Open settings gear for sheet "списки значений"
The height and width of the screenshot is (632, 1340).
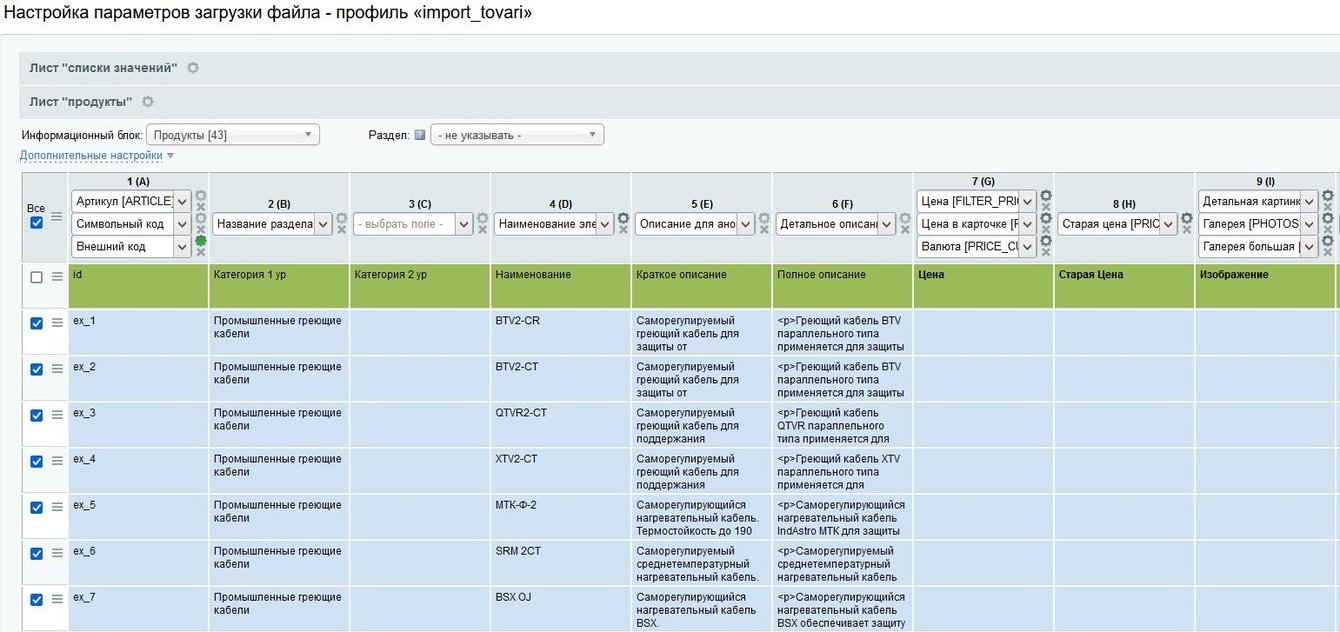click(193, 68)
